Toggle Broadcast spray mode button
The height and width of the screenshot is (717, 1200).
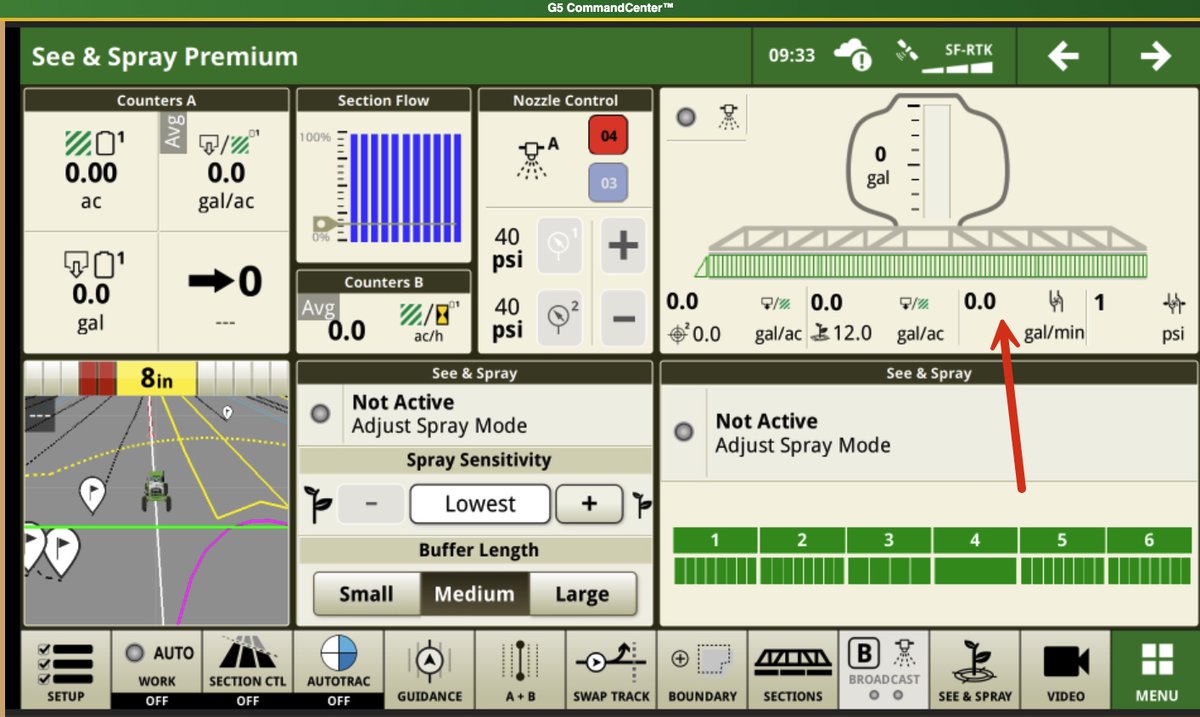pyautogui.click(x=884, y=670)
